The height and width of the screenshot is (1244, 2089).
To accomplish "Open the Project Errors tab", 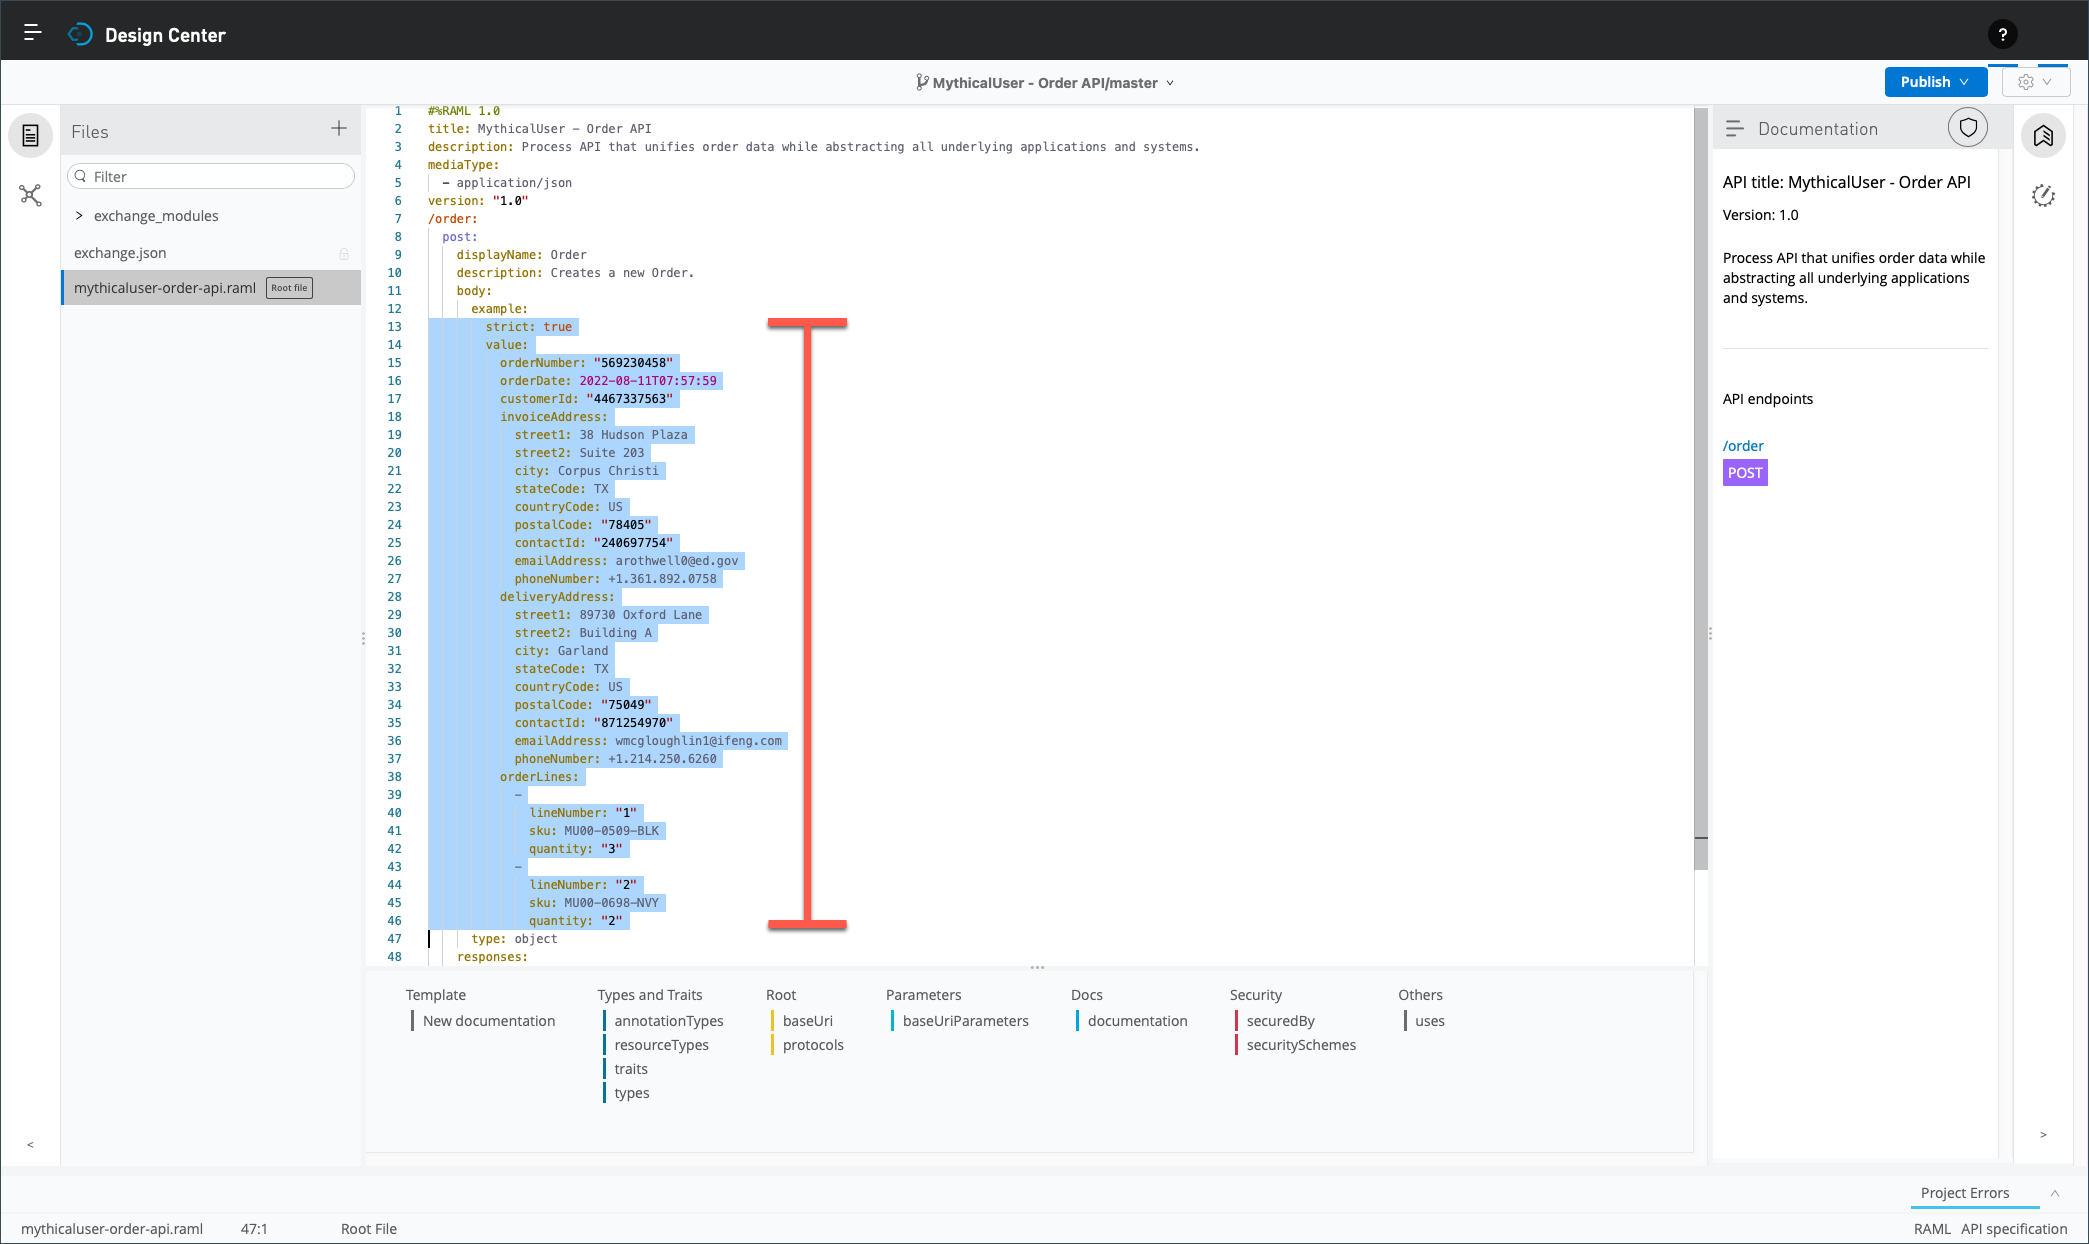I will [x=1964, y=1193].
